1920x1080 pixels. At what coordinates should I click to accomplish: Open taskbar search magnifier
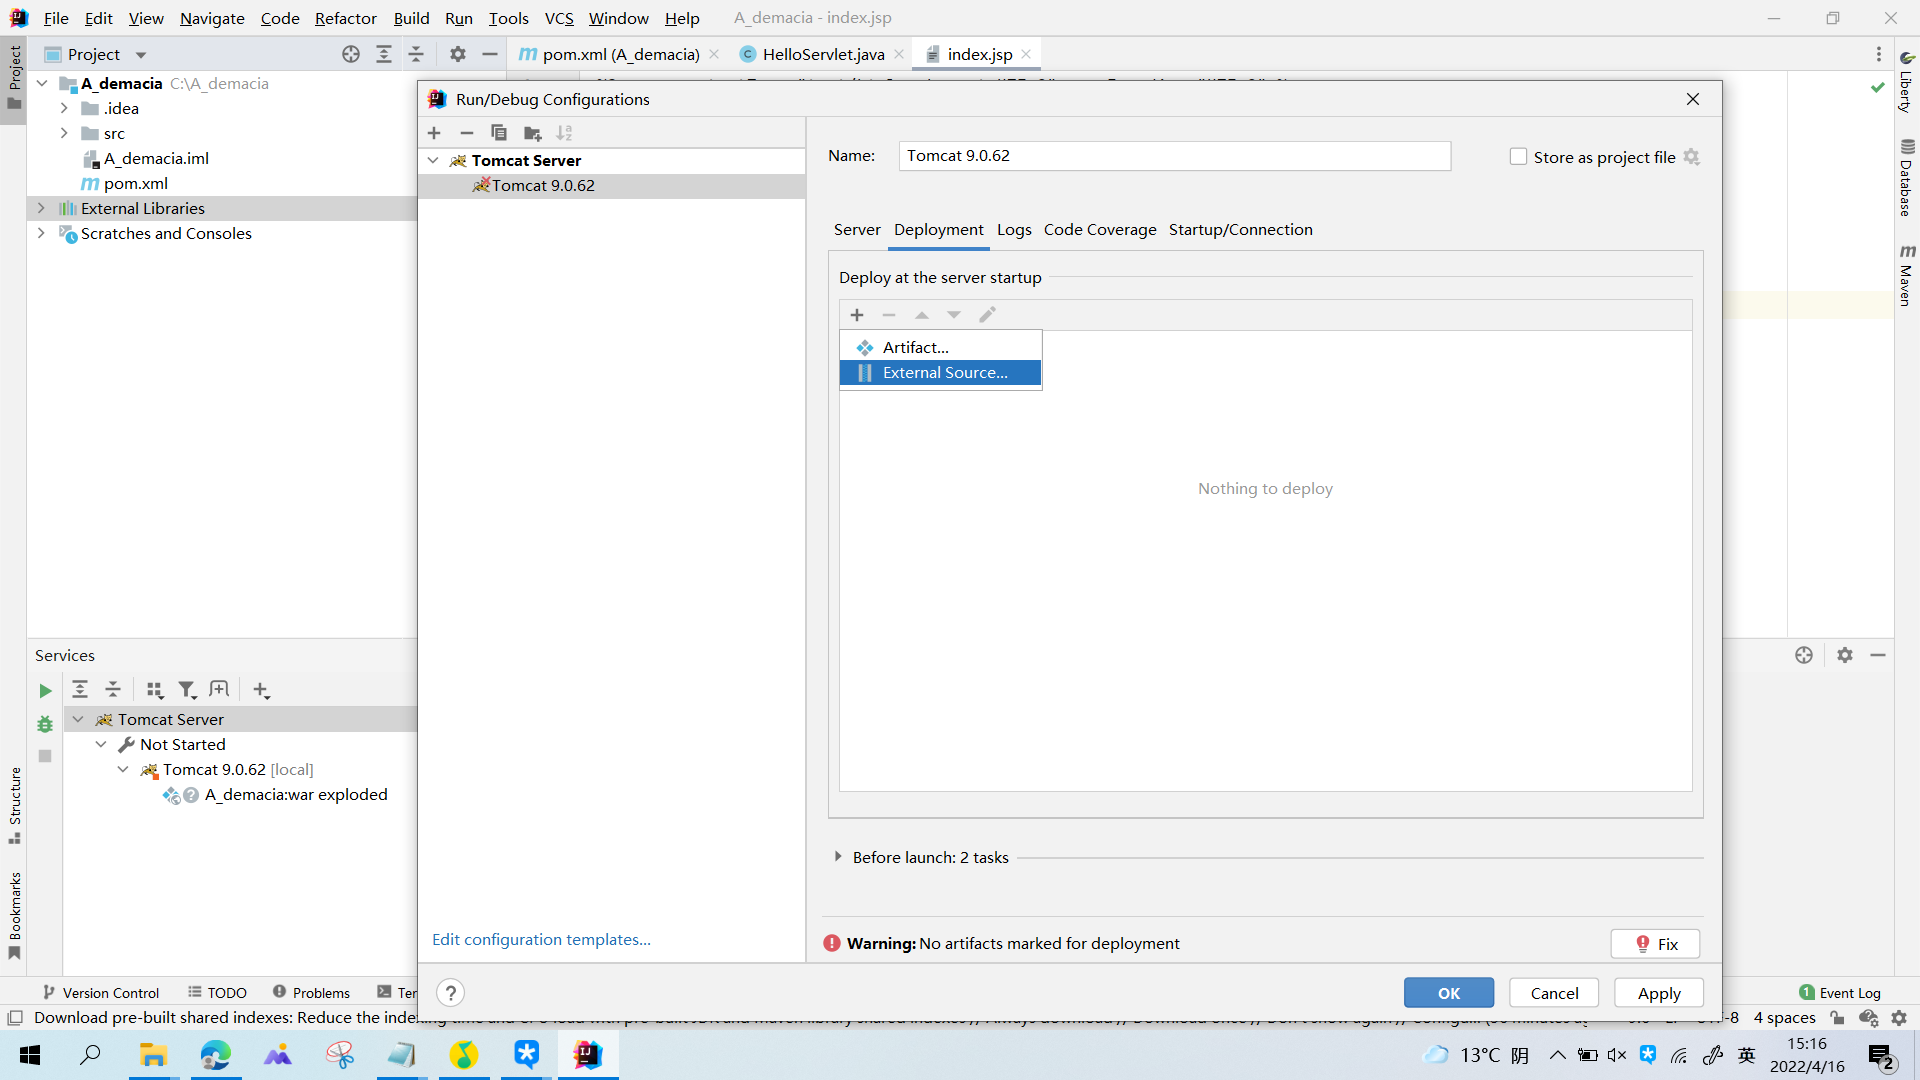pyautogui.click(x=91, y=1055)
